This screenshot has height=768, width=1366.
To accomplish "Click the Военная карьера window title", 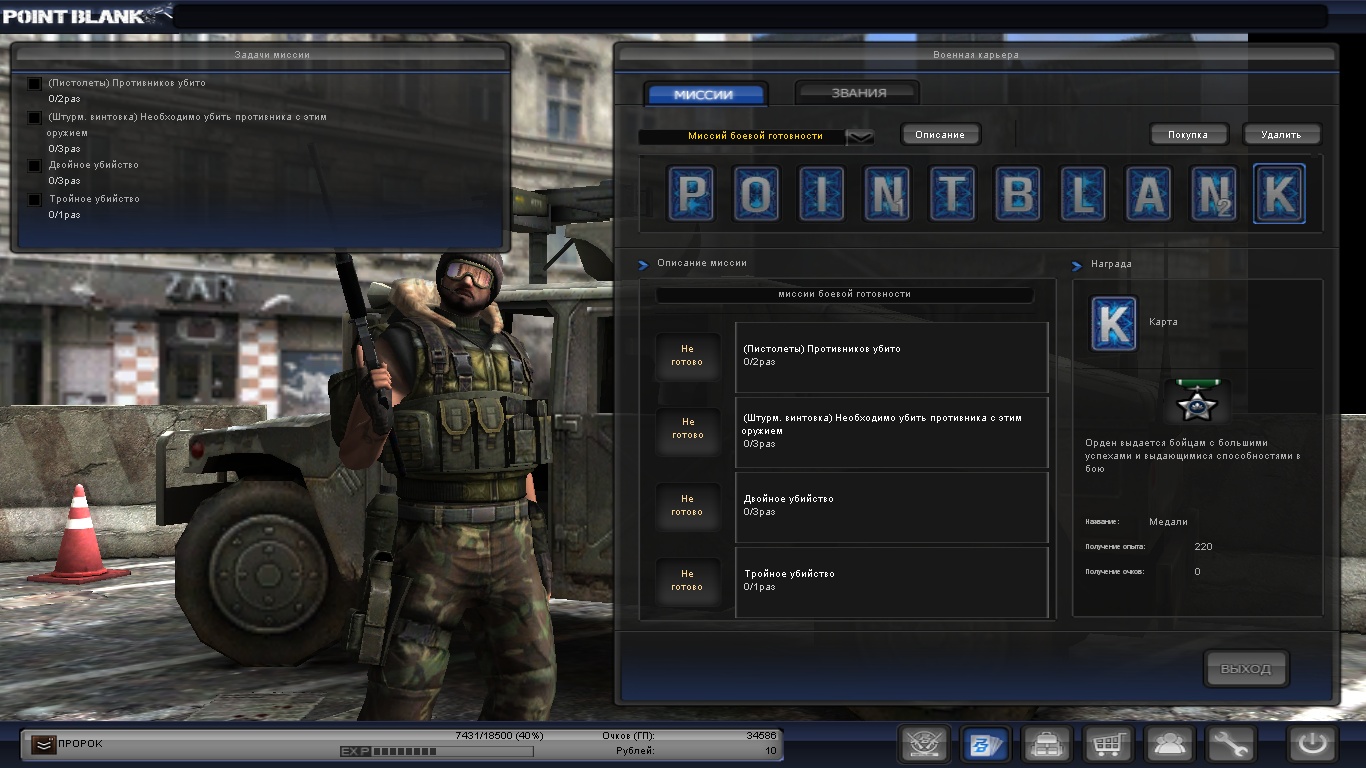I will (976, 55).
